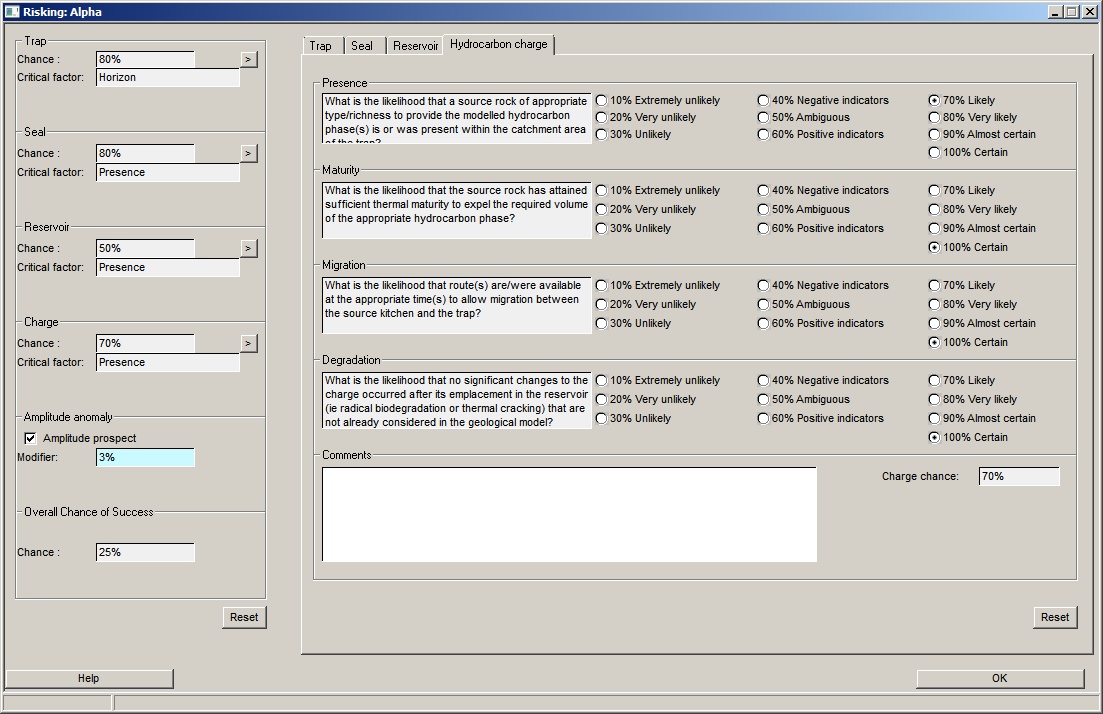
Task: Select 80% Very likely for Presence
Action: (x=935, y=118)
